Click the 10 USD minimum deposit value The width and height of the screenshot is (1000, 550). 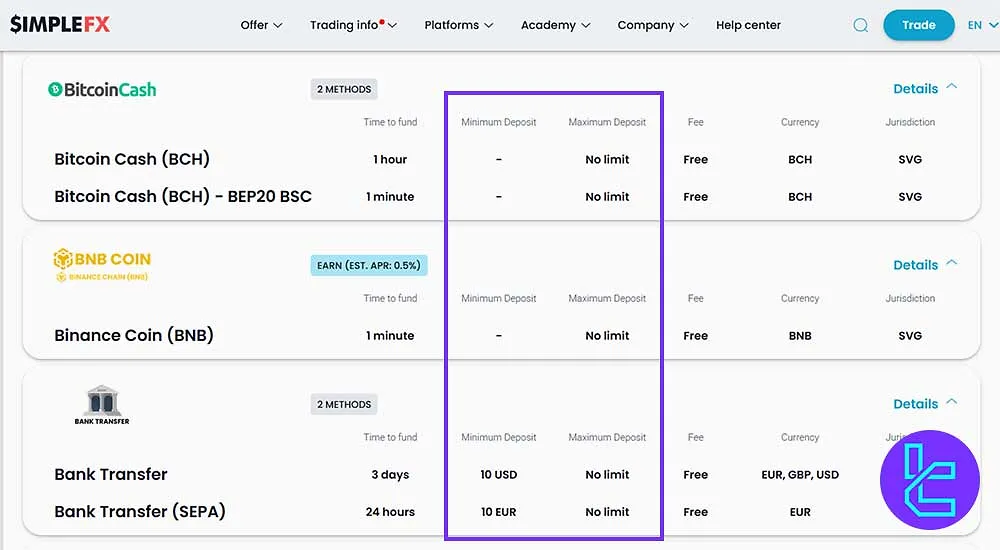499,475
